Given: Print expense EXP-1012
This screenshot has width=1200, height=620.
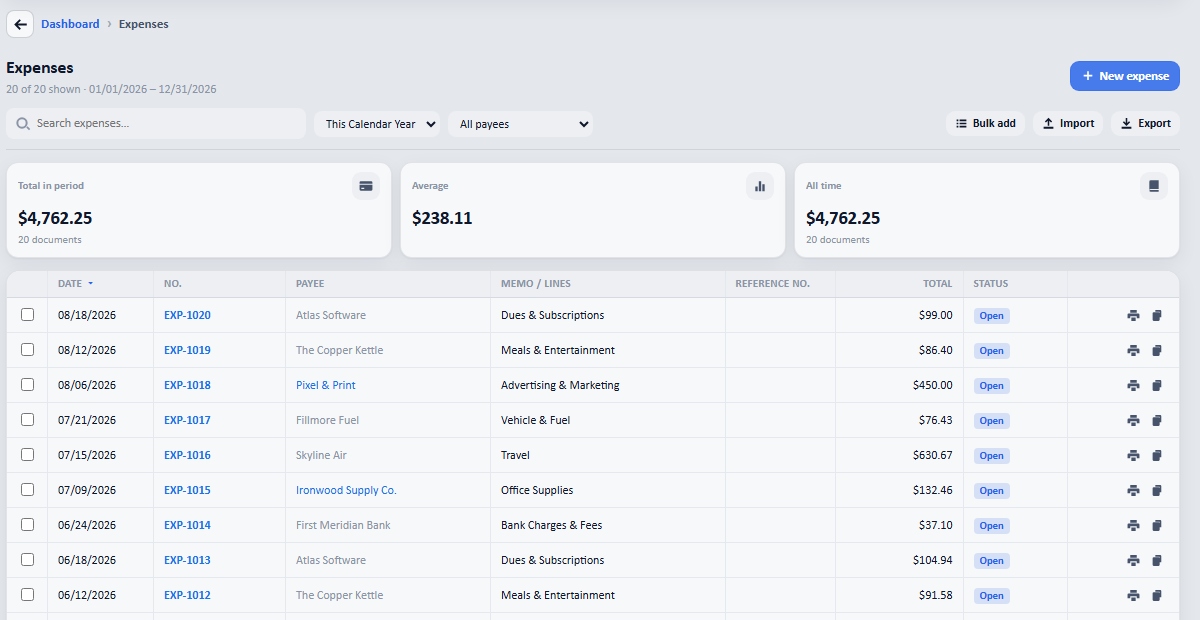Looking at the screenshot, I should point(1133,596).
